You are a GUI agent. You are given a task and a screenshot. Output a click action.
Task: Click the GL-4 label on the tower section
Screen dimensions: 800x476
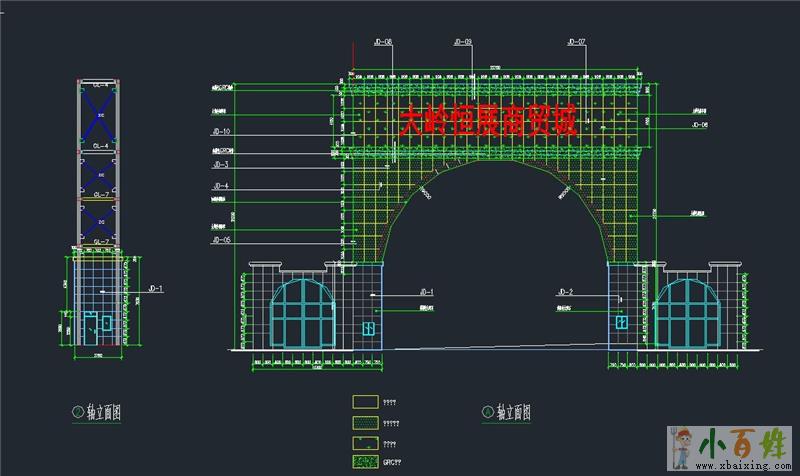tap(101, 146)
